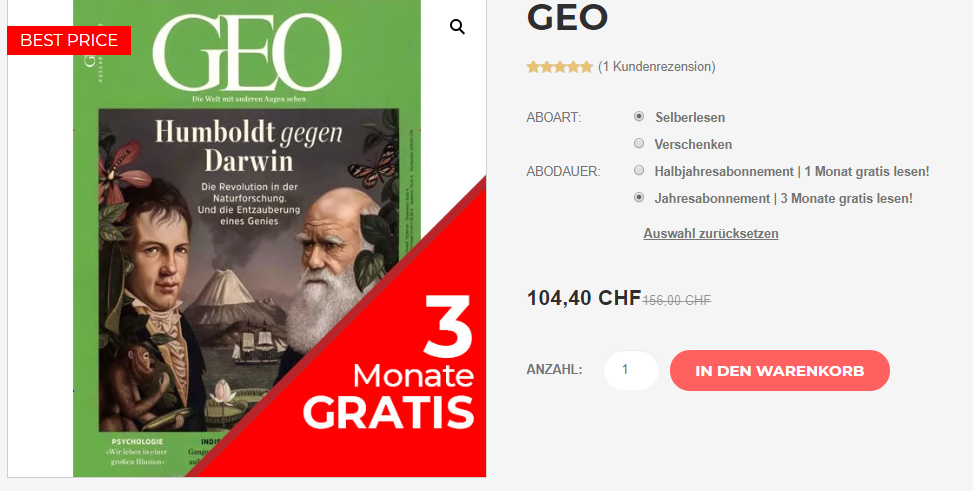Screen dimensions: 973x492
Task: Click the 104,40 CHF current price
Action: [x=584, y=298]
